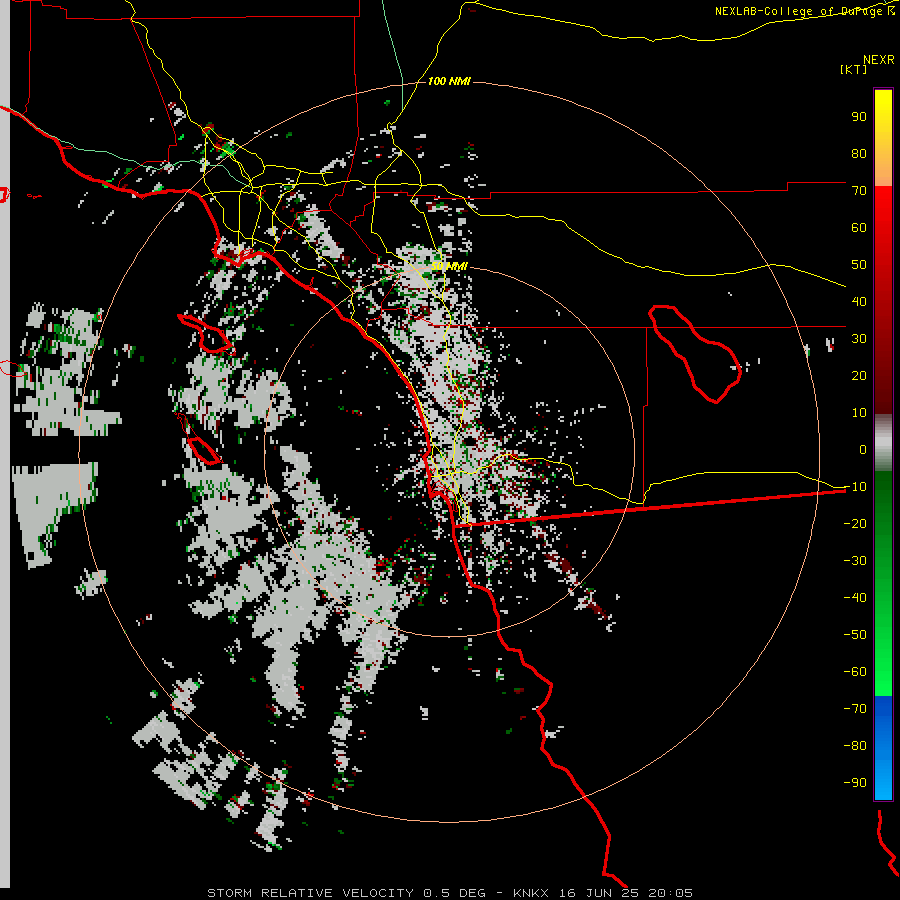Click the -10 scale value
900x900 pixels.
tap(855, 487)
